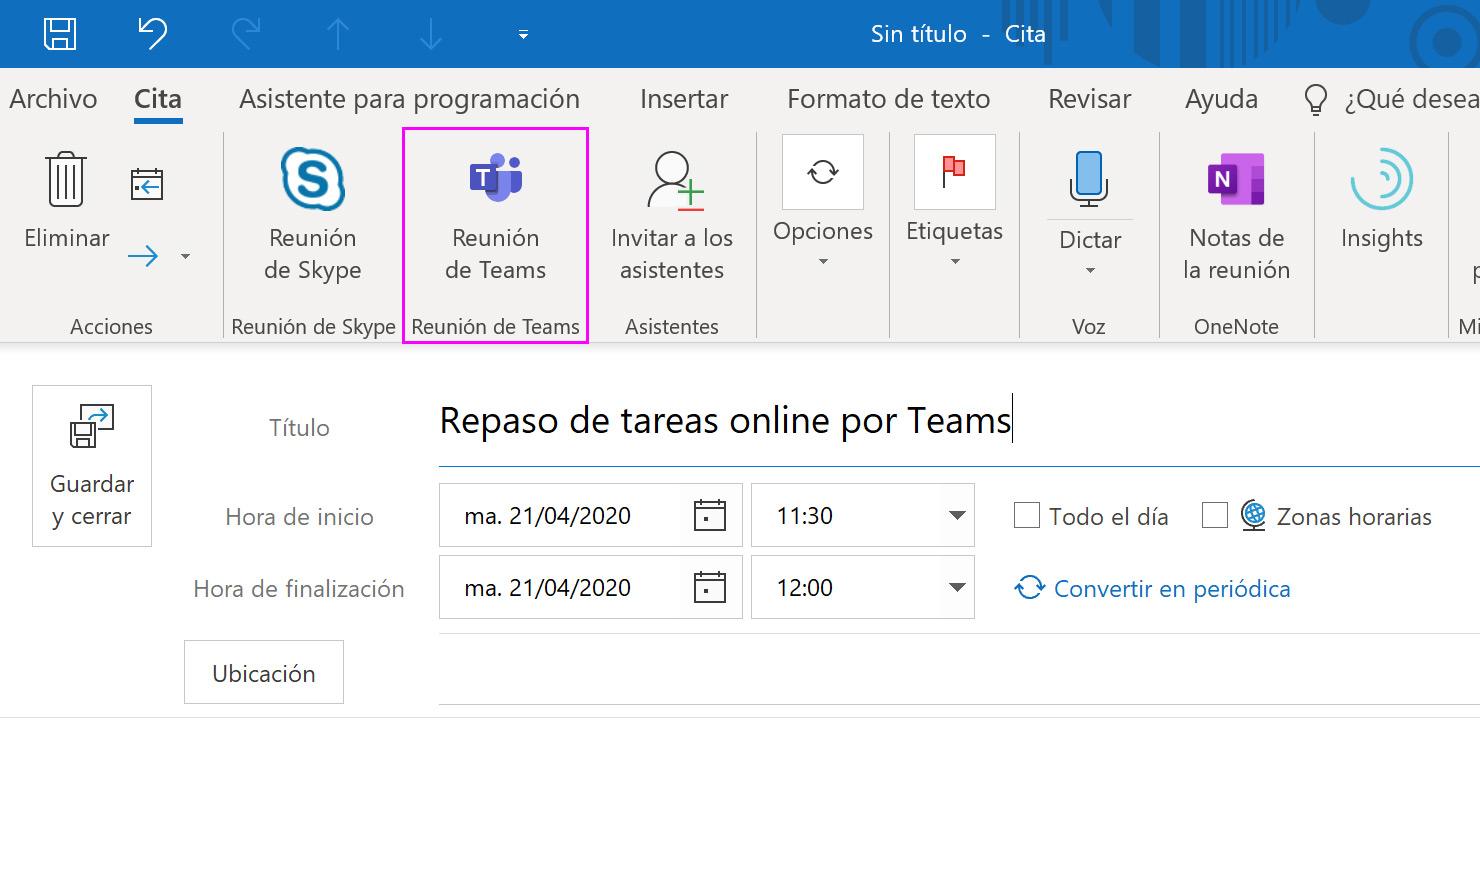Switch to the Insertar tab
The width and height of the screenshot is (1480, 885).
[x=684, y=99]
